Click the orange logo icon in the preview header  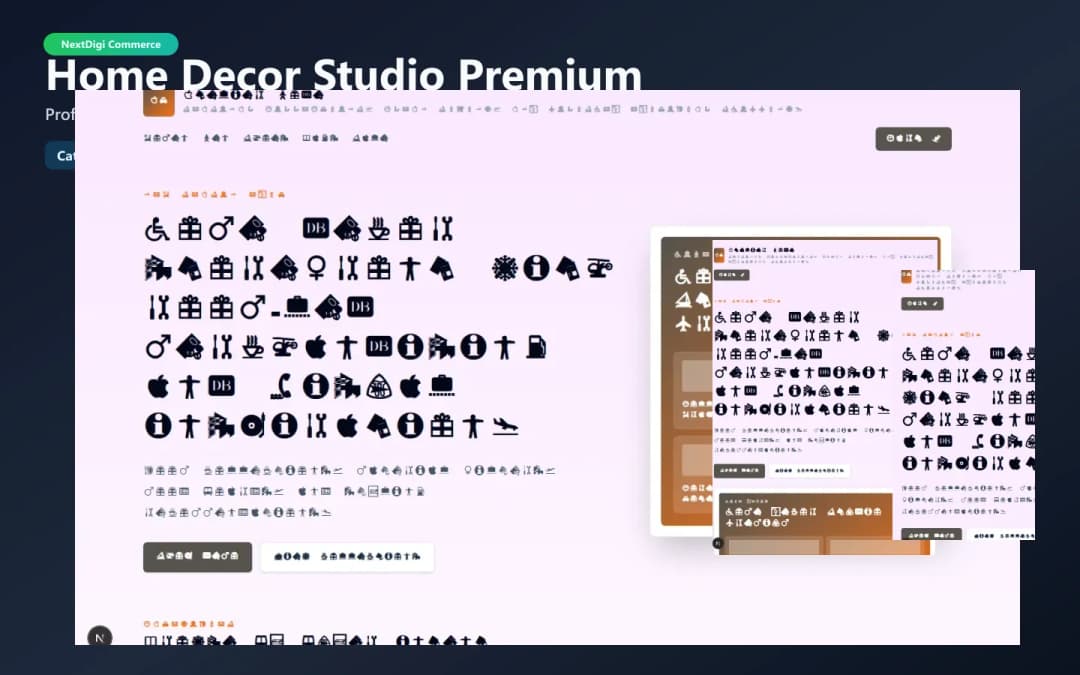(x=158, y=101)
